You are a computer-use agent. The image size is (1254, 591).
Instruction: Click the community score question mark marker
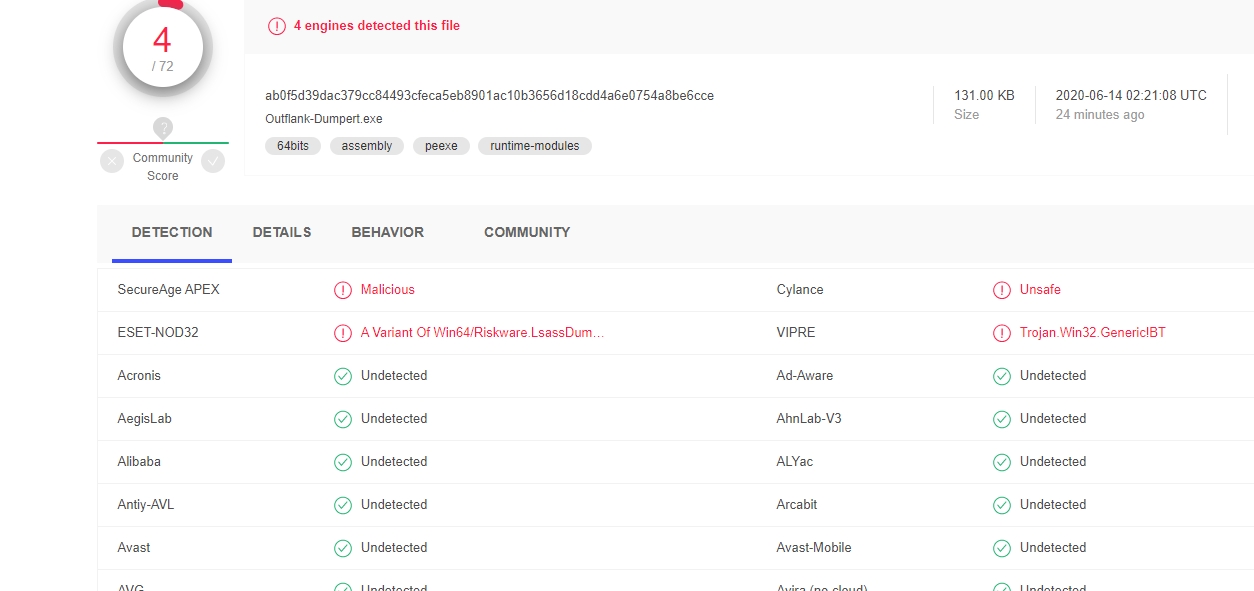(163, 128)
